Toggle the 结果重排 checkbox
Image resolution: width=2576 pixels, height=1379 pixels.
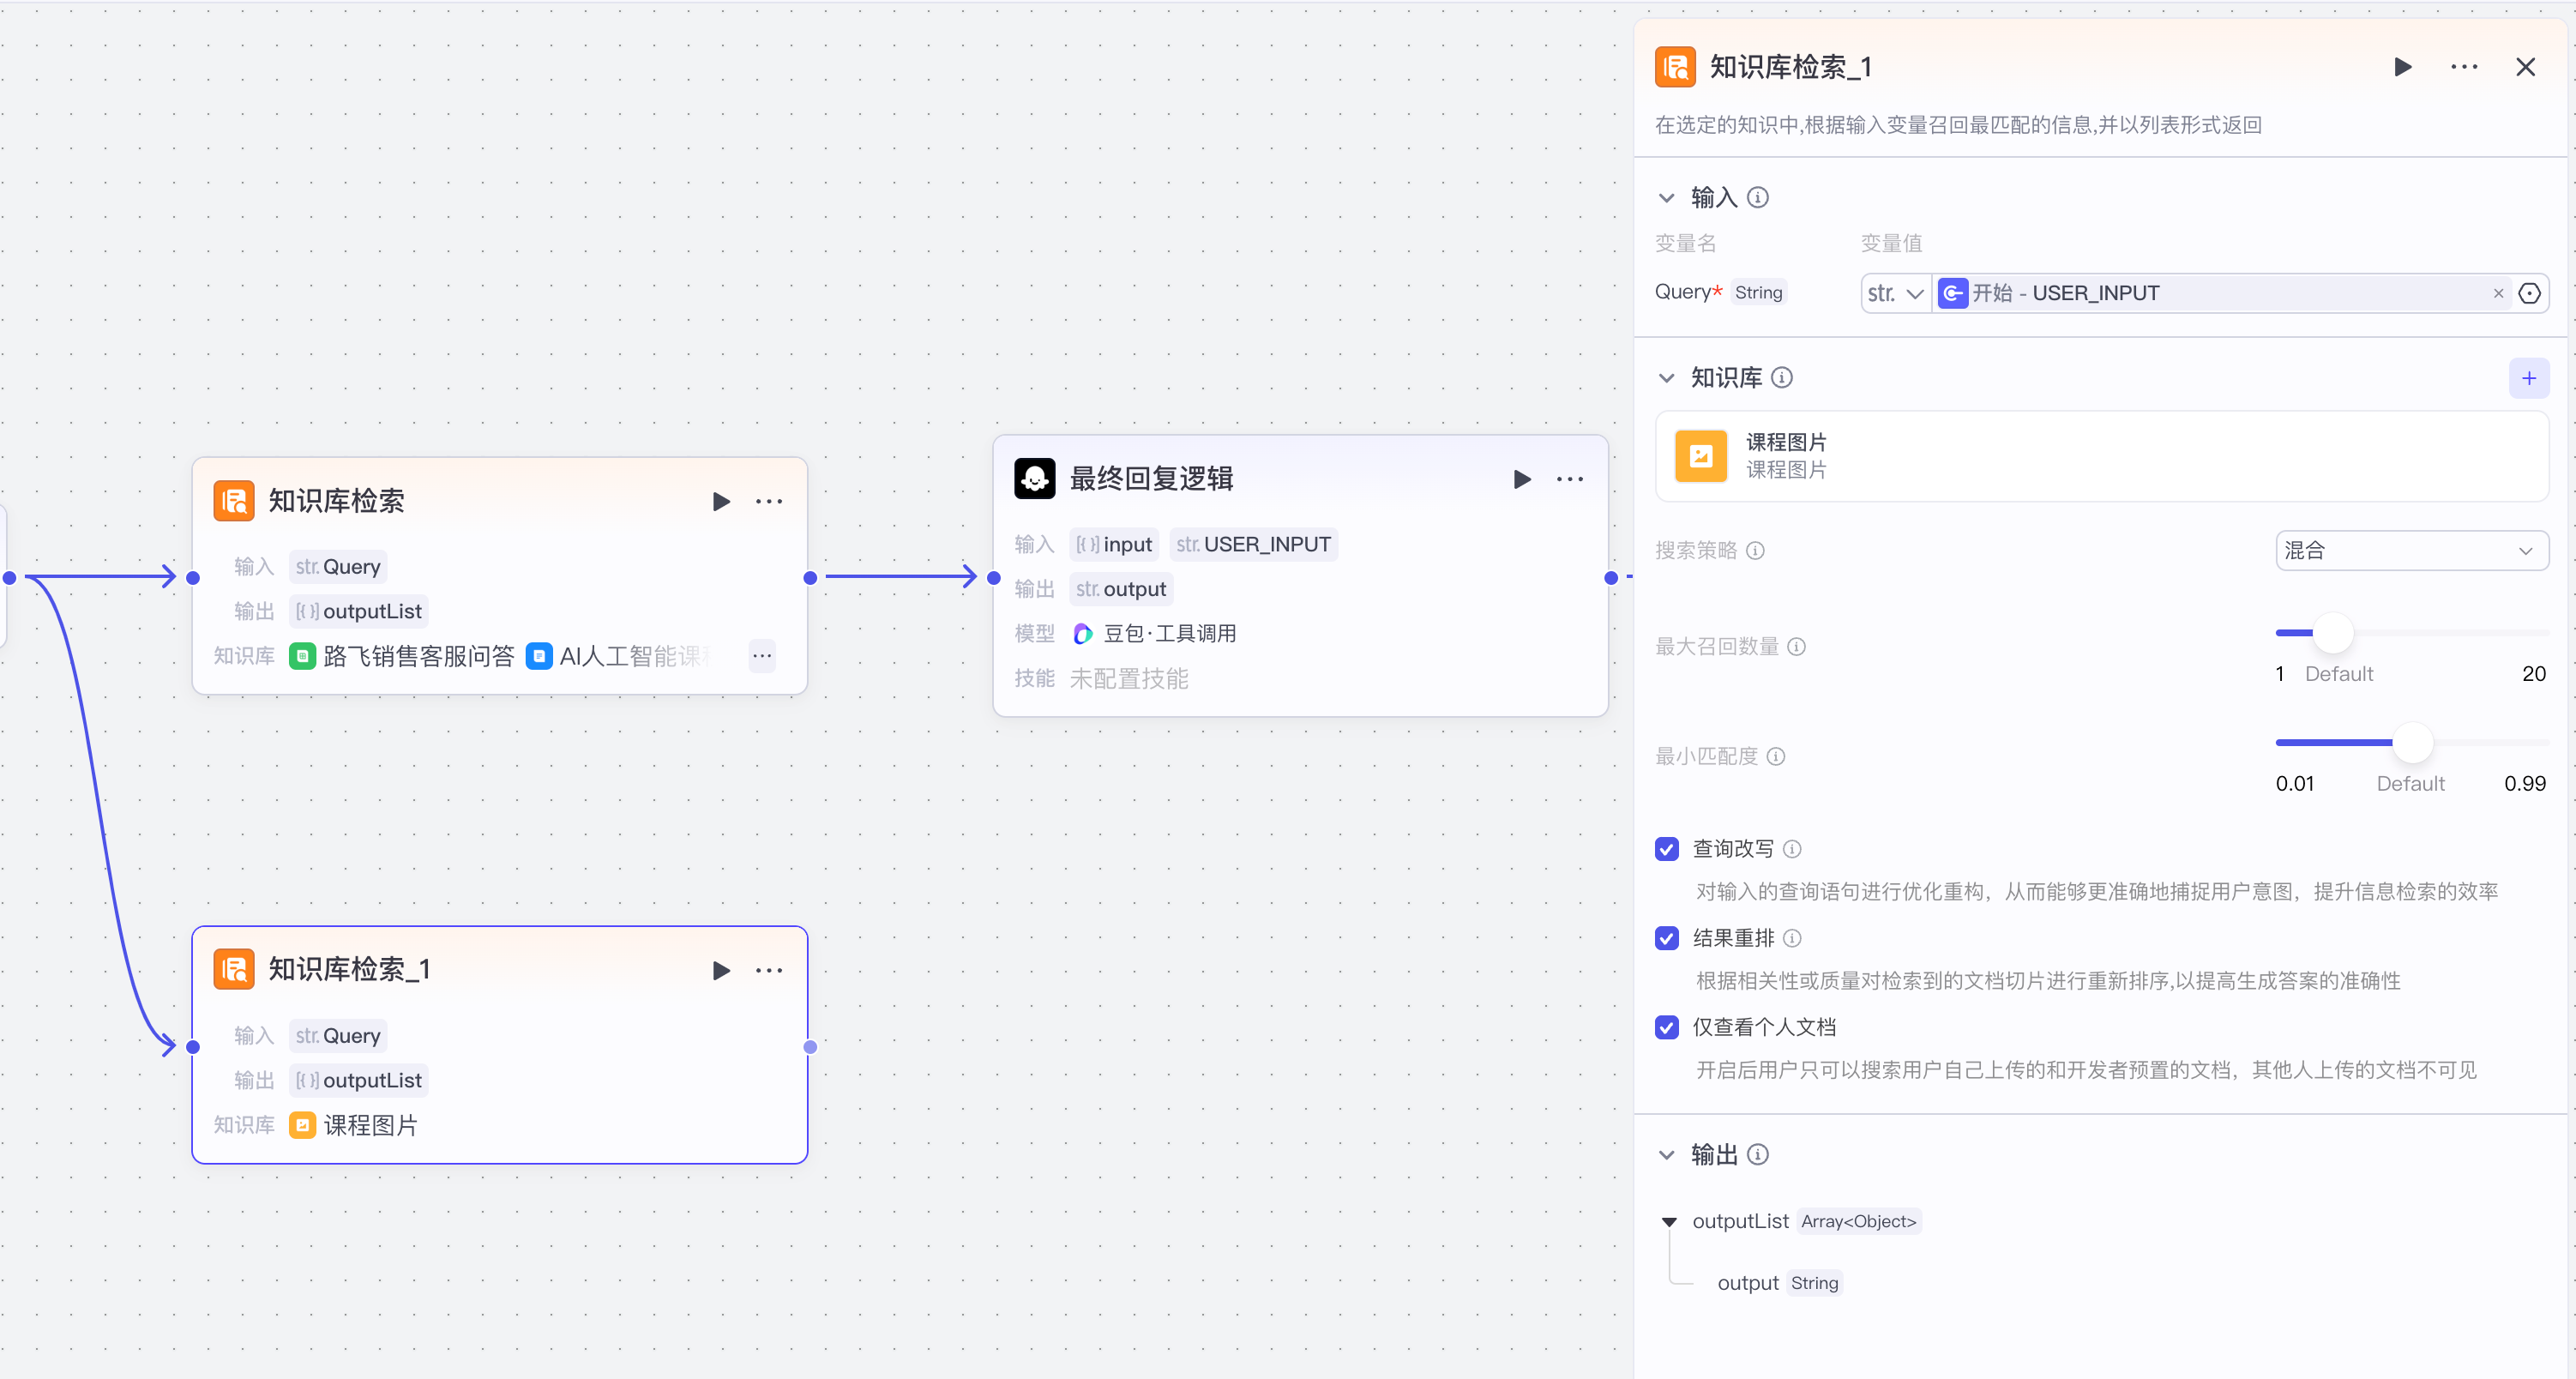coord(1666,938)
